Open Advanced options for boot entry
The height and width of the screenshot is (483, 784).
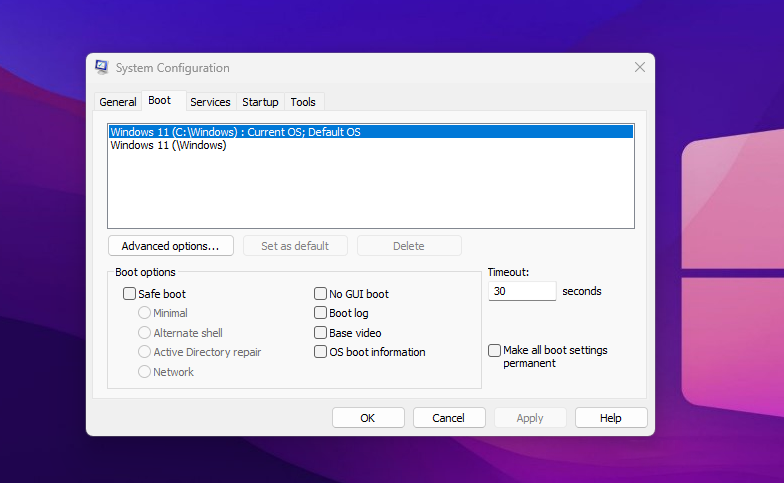point(170,246)
